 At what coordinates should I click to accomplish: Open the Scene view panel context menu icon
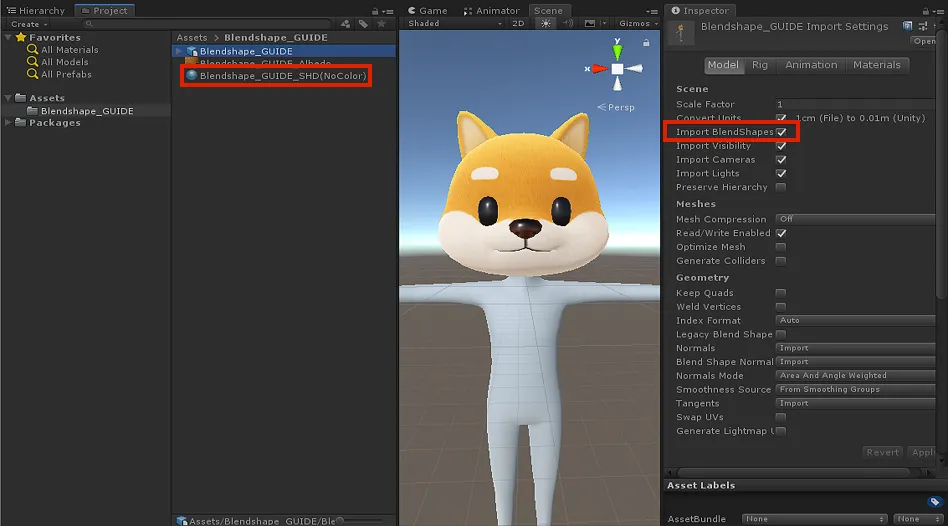coord(651,11)
